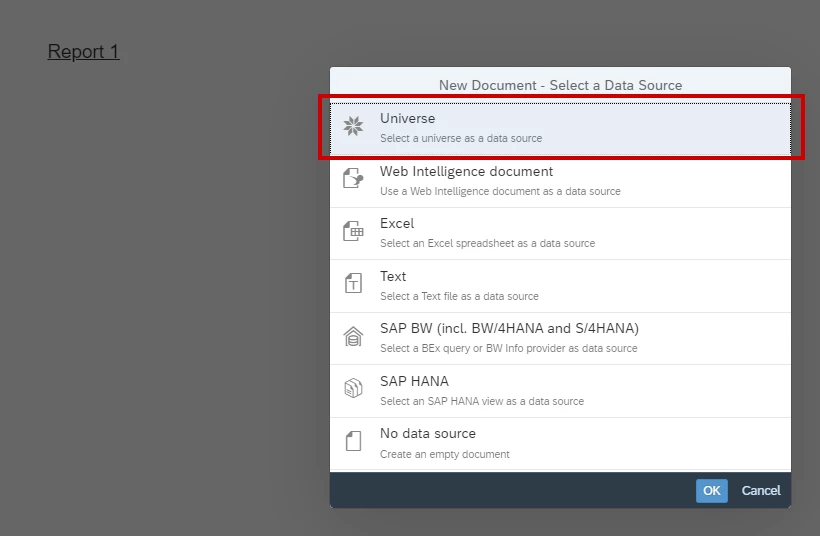This screenshot has height=536, width=820.
Task: Click the dialog title 'New Document - Select a Data Source'
Action: tap(560, 85)
